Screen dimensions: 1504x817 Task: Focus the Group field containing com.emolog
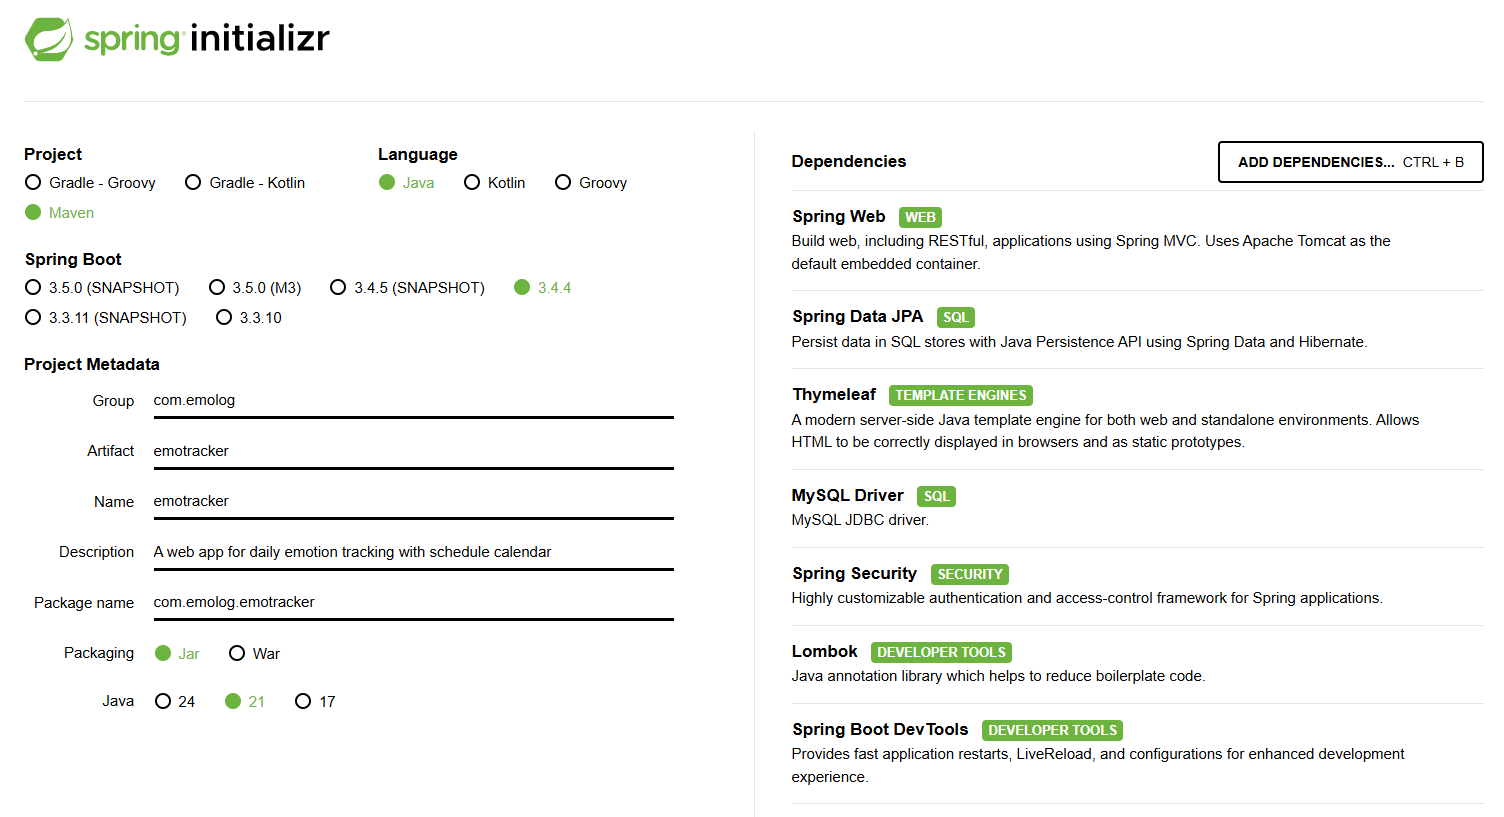pos(413,401)
